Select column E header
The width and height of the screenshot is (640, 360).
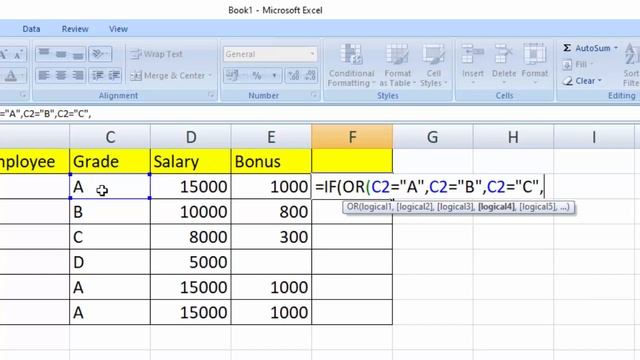(271, 137)
